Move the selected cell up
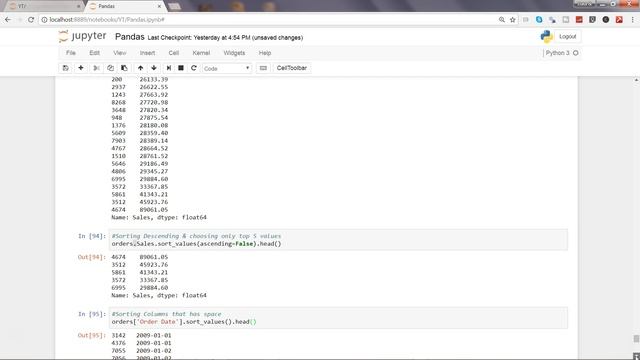 pos(140,68)
